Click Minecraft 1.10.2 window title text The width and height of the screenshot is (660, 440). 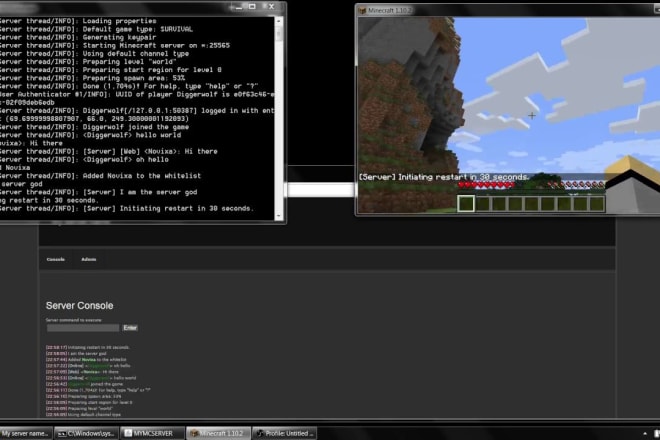(389, 10)
